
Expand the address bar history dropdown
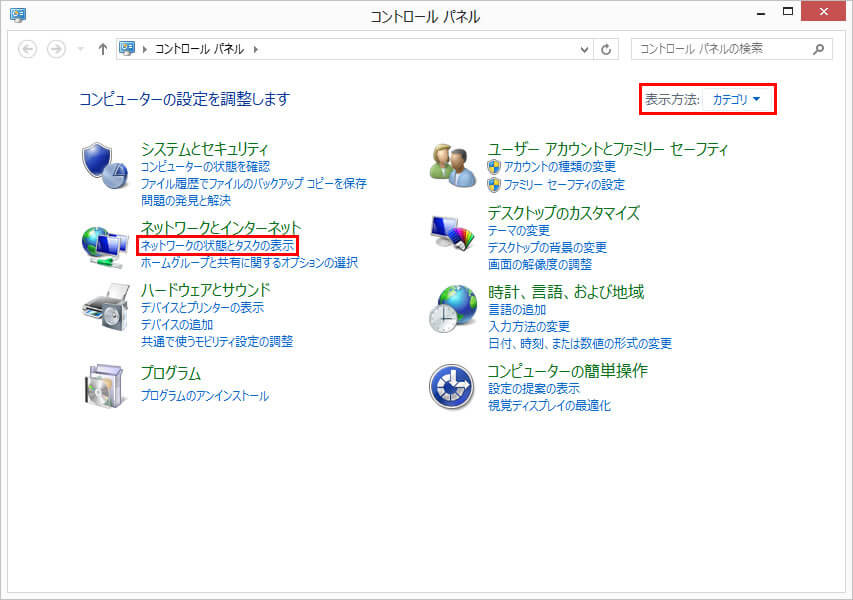(x=584, y=50)
